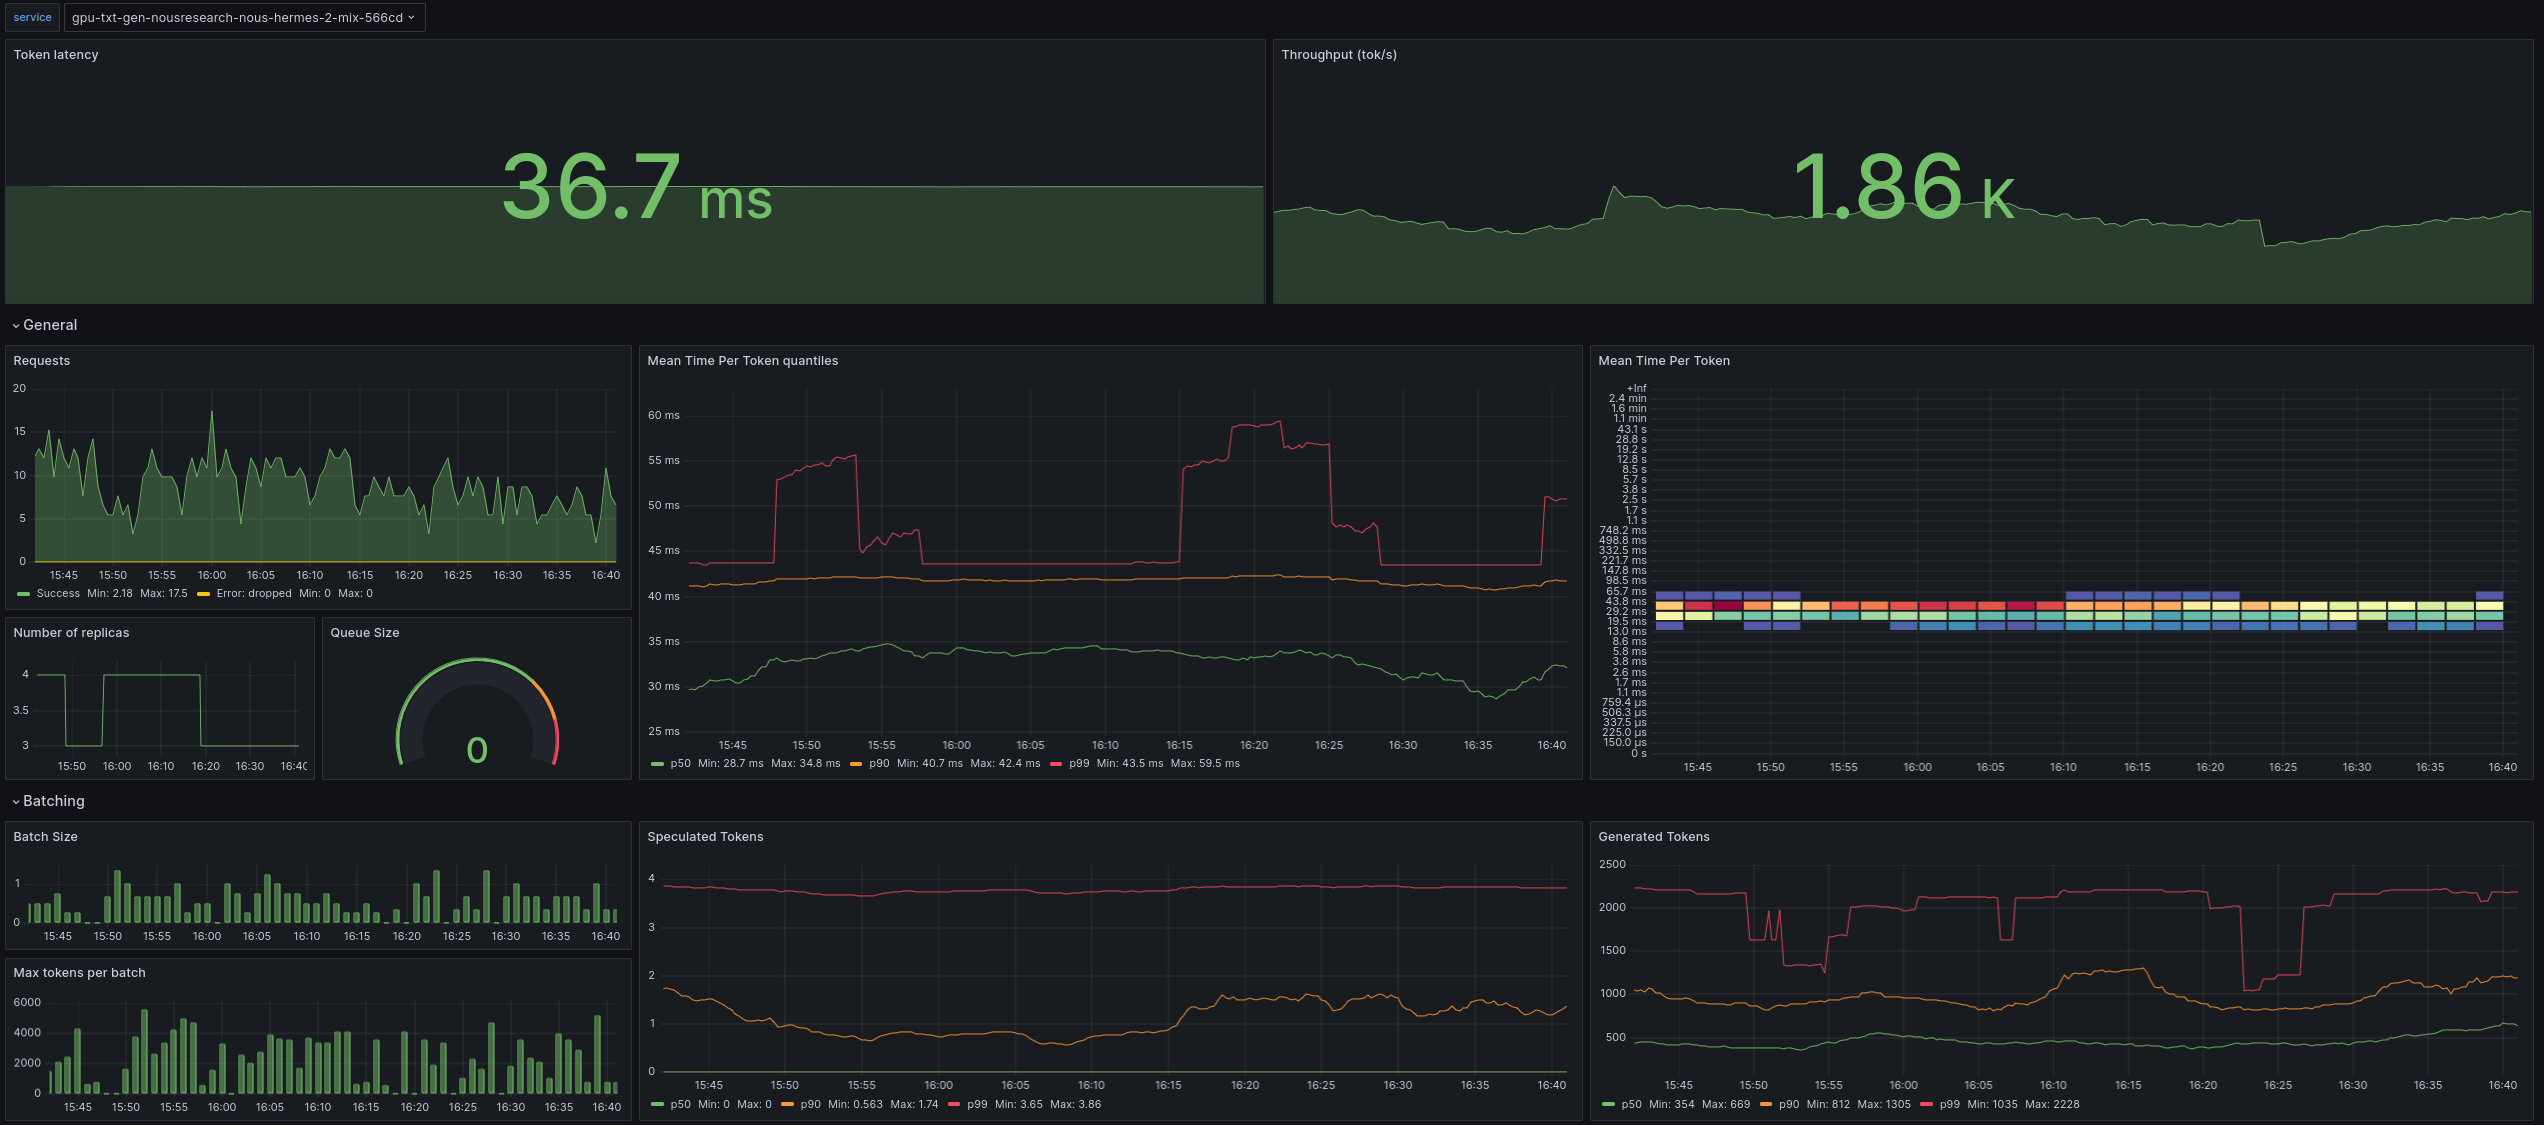Click p50 color swatch in Generated Tokens legend
Screen dimensions: 2544x1125
(1608, 1105)
